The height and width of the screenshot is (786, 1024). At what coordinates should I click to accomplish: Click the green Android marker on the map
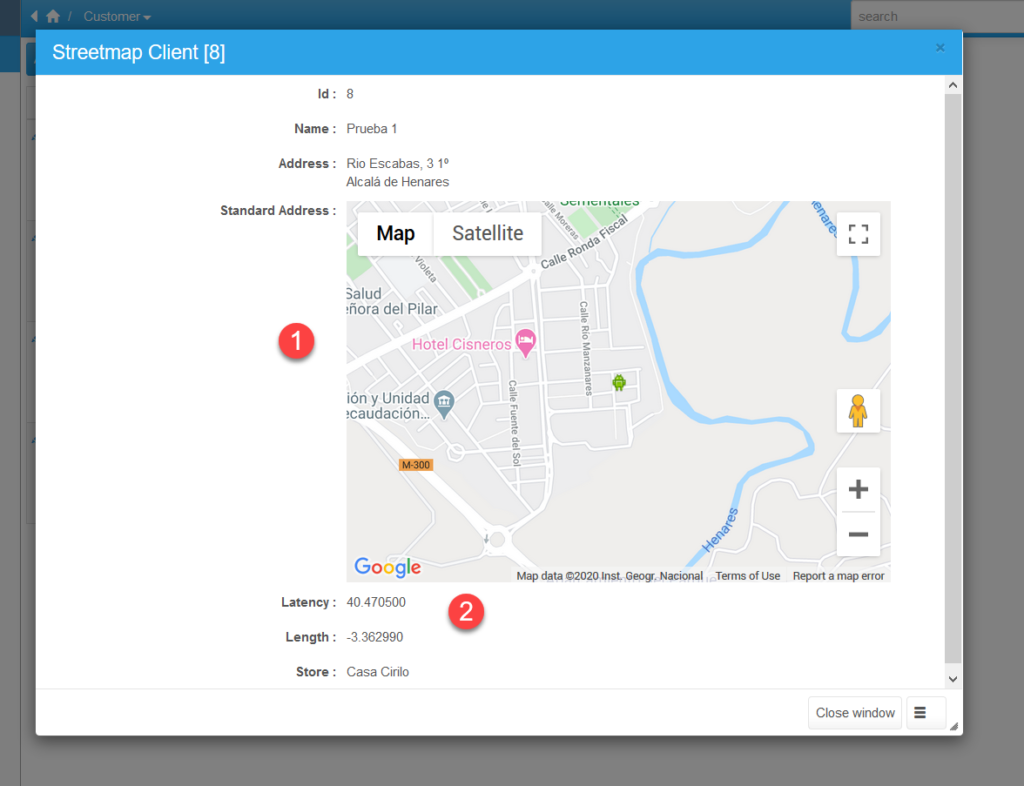point(621,382)
